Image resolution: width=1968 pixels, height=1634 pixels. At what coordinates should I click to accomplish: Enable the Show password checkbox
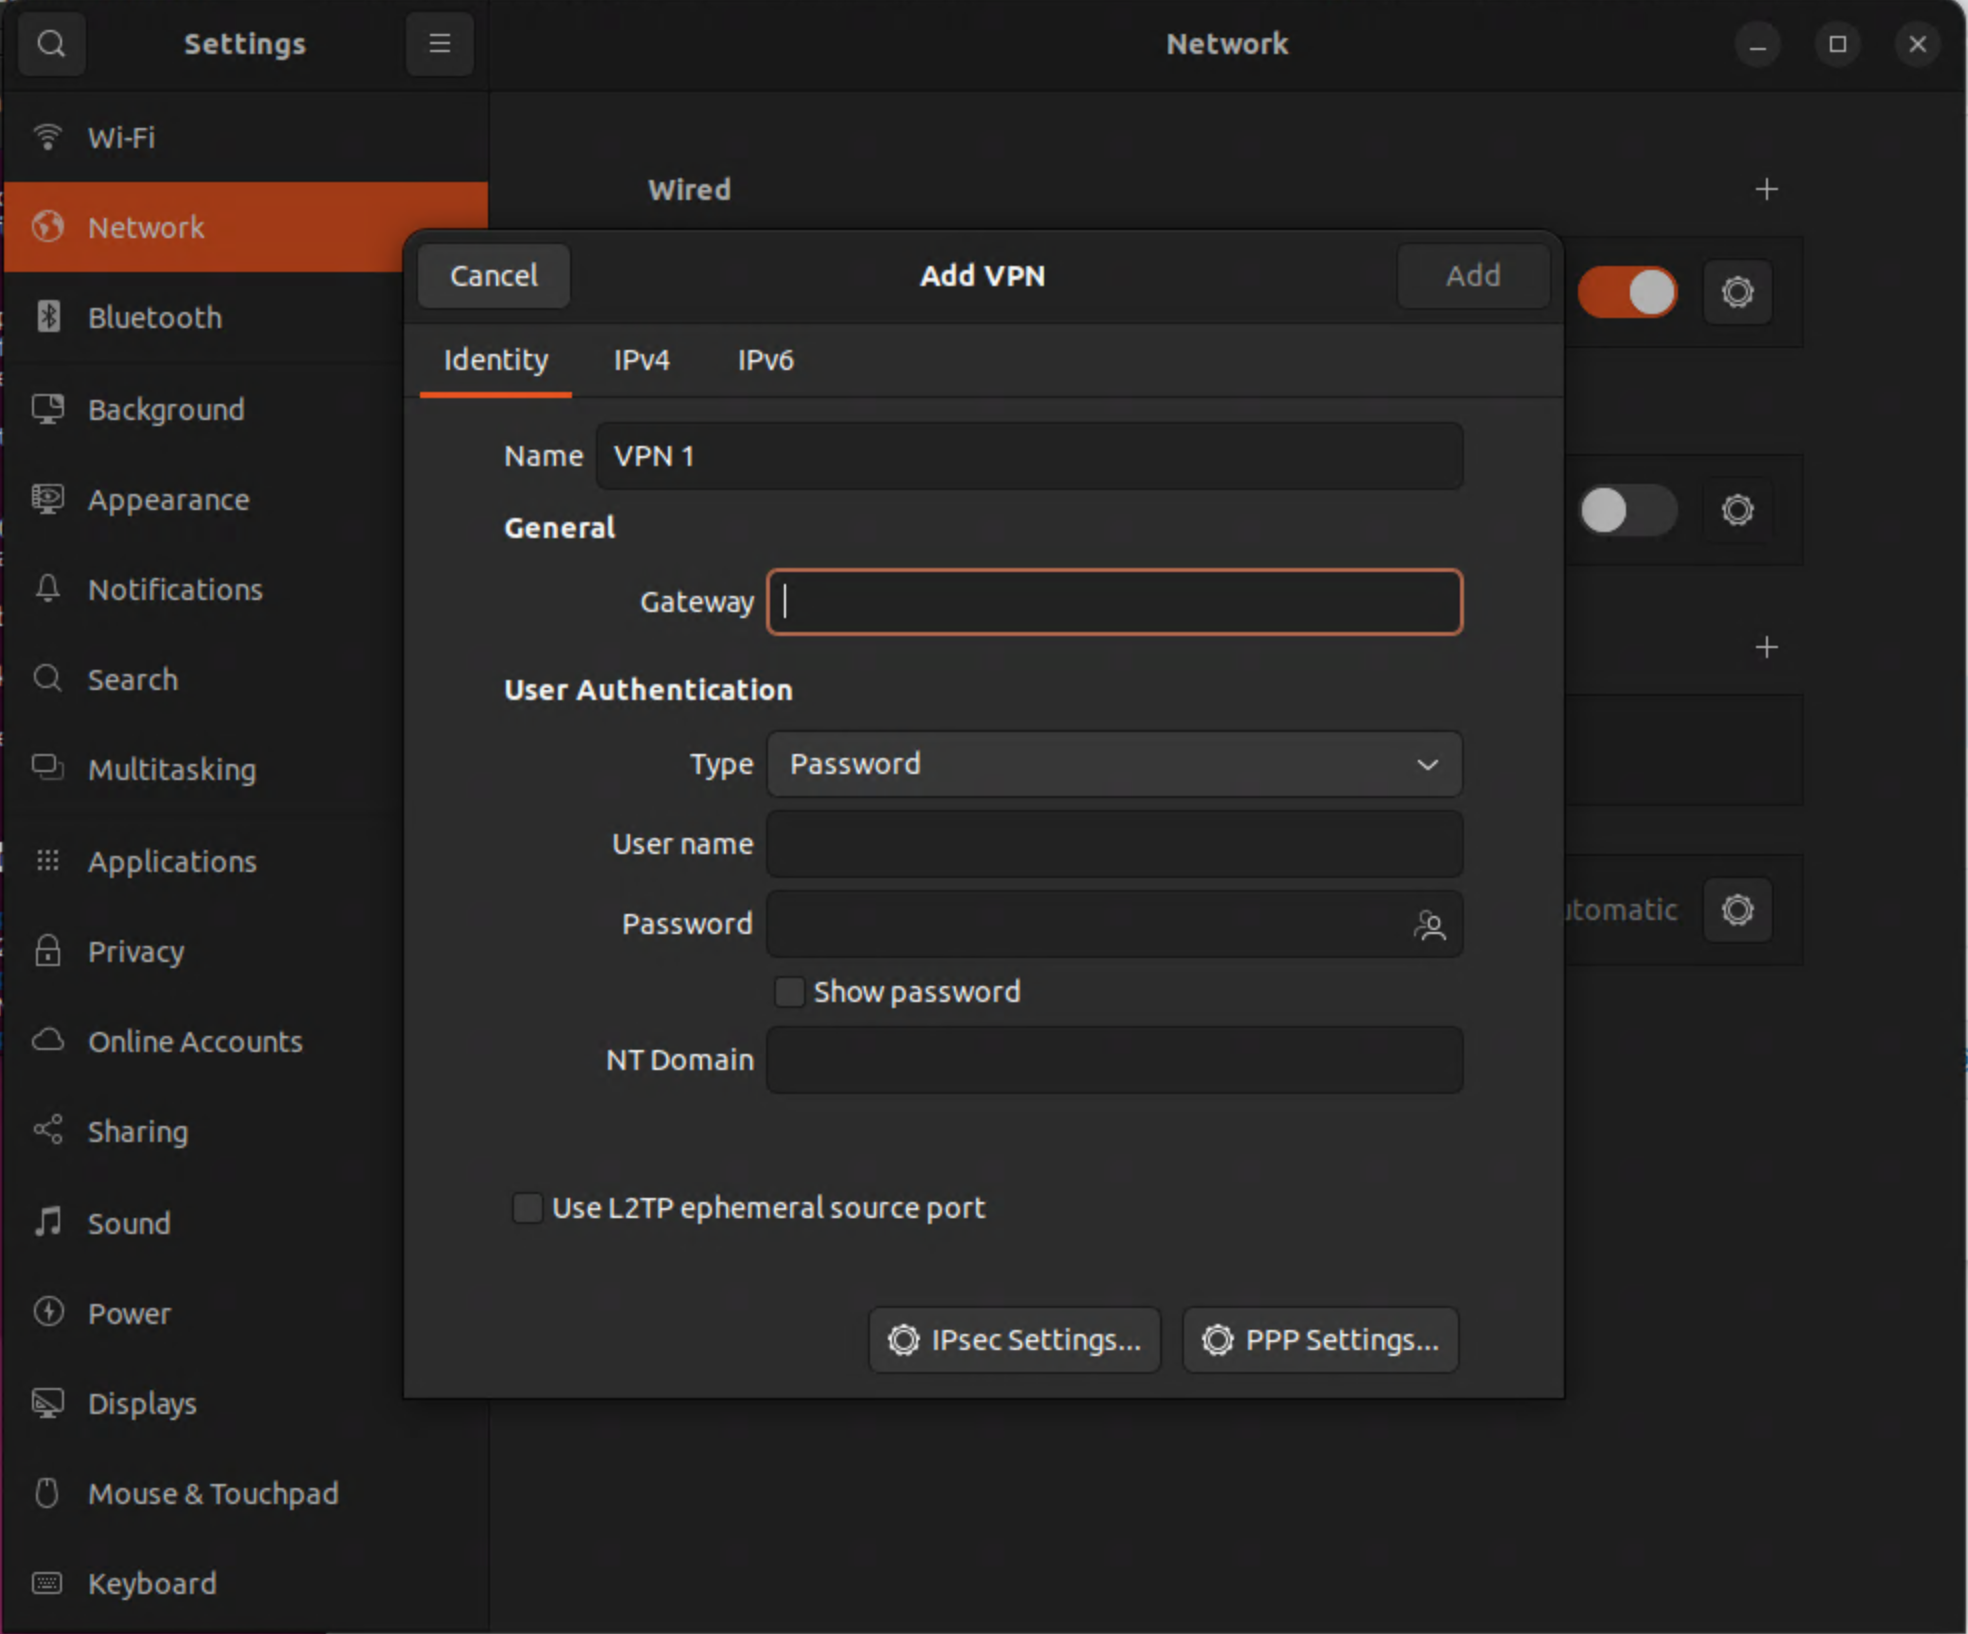pyautogui.click(x=789, y=992)
